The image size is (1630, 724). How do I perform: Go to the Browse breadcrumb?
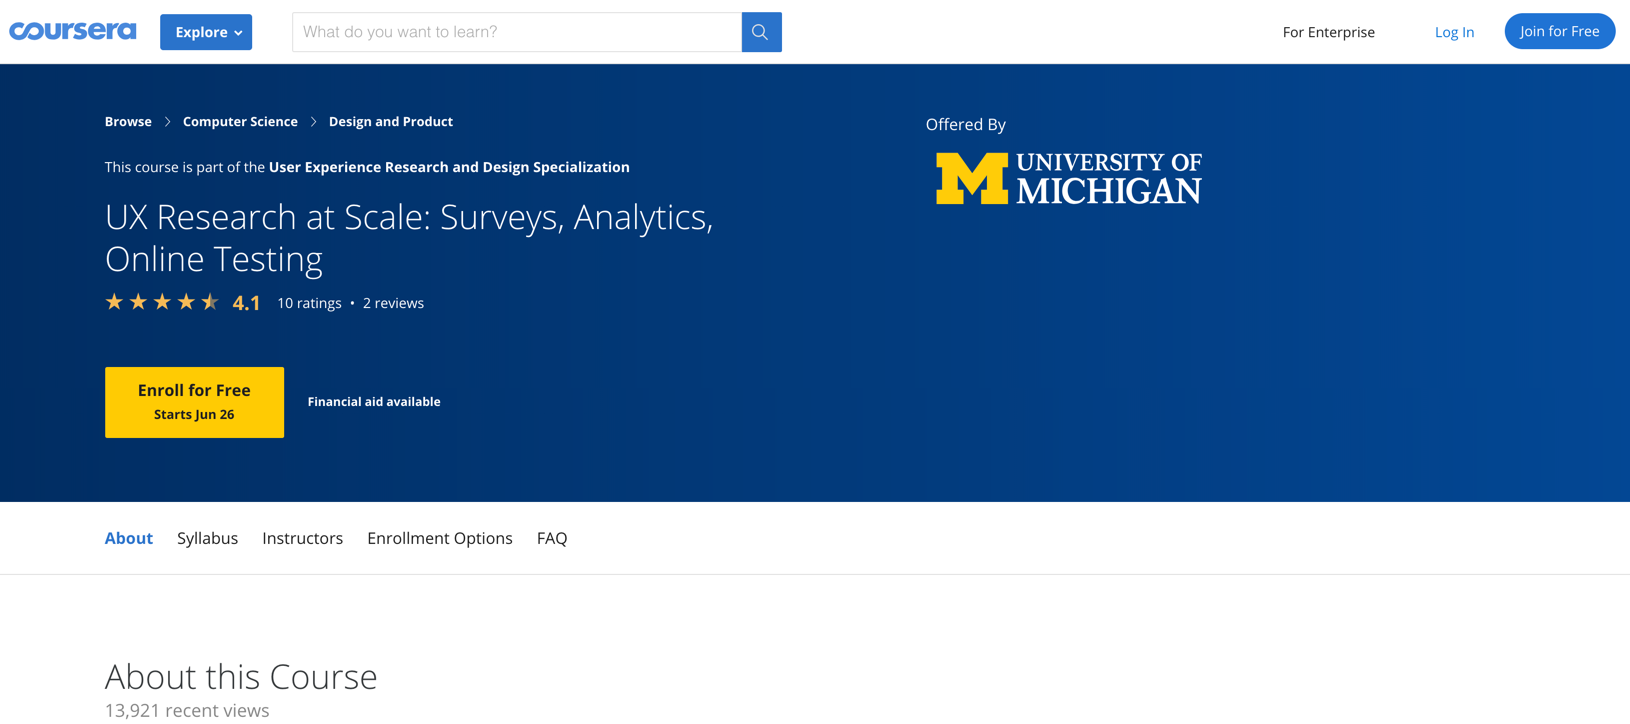tap(128, 121)
